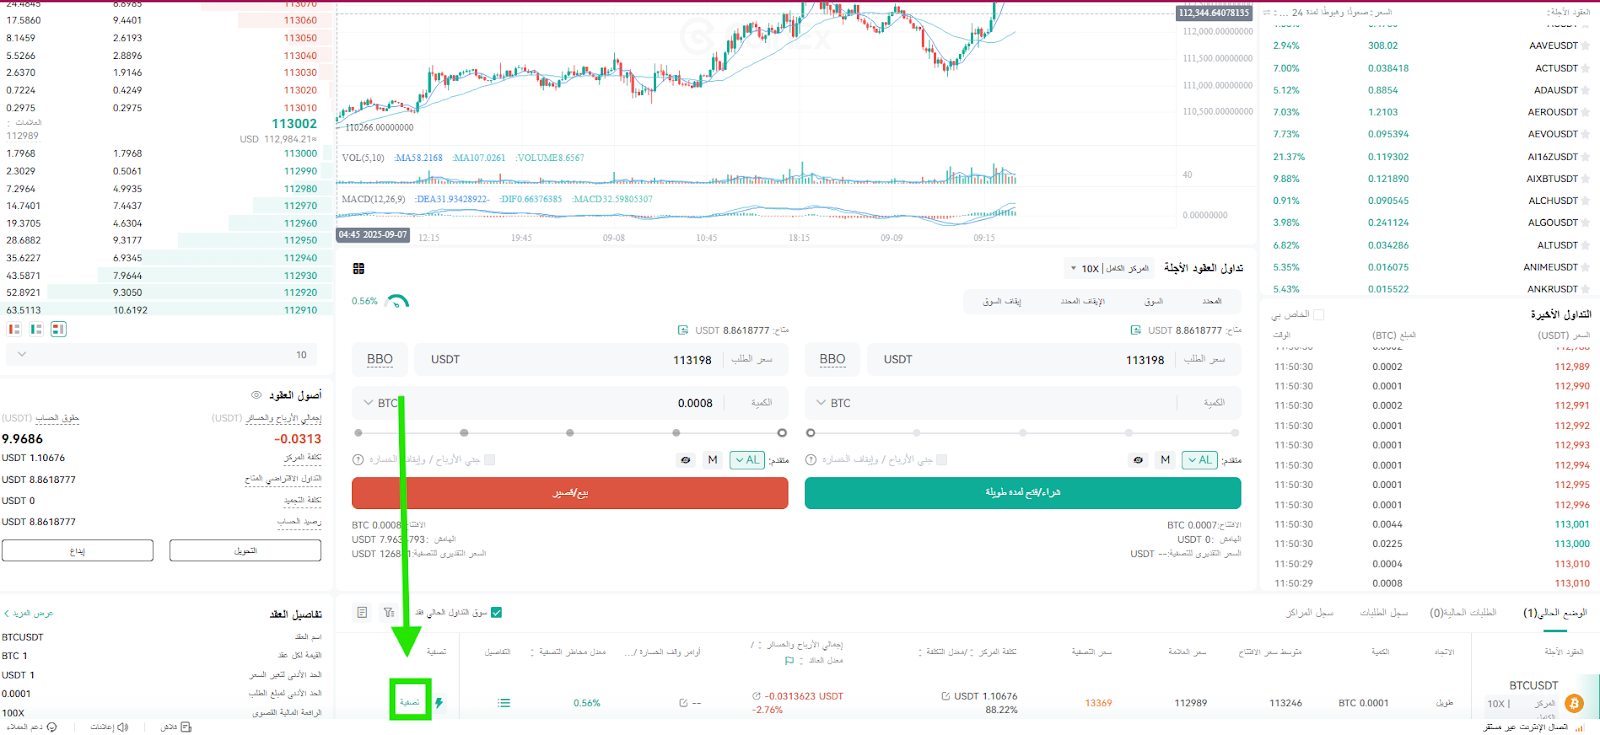The width and height of the screenshot is (1600, 735).
Task: Open the position details list icon
Action: click(x=504, y=703)
